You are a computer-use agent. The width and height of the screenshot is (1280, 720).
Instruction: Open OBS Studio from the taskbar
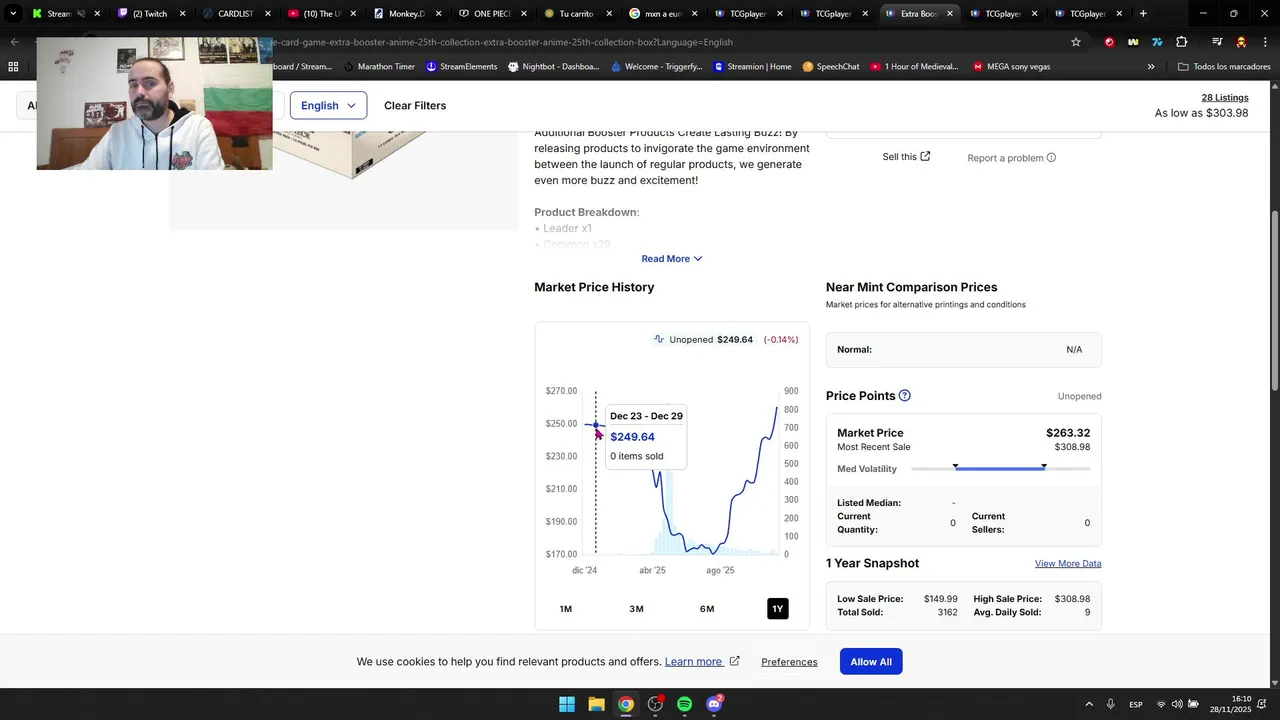pos(655,704)
